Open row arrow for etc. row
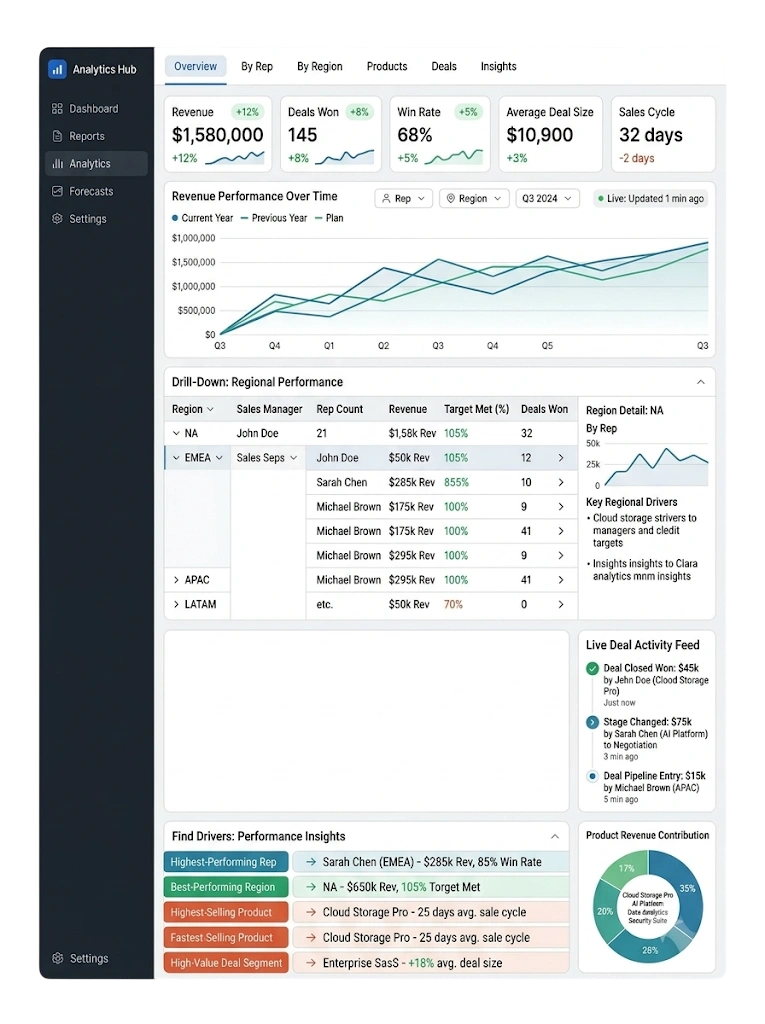Screen dimensions: 765x1024 (561, 604)
